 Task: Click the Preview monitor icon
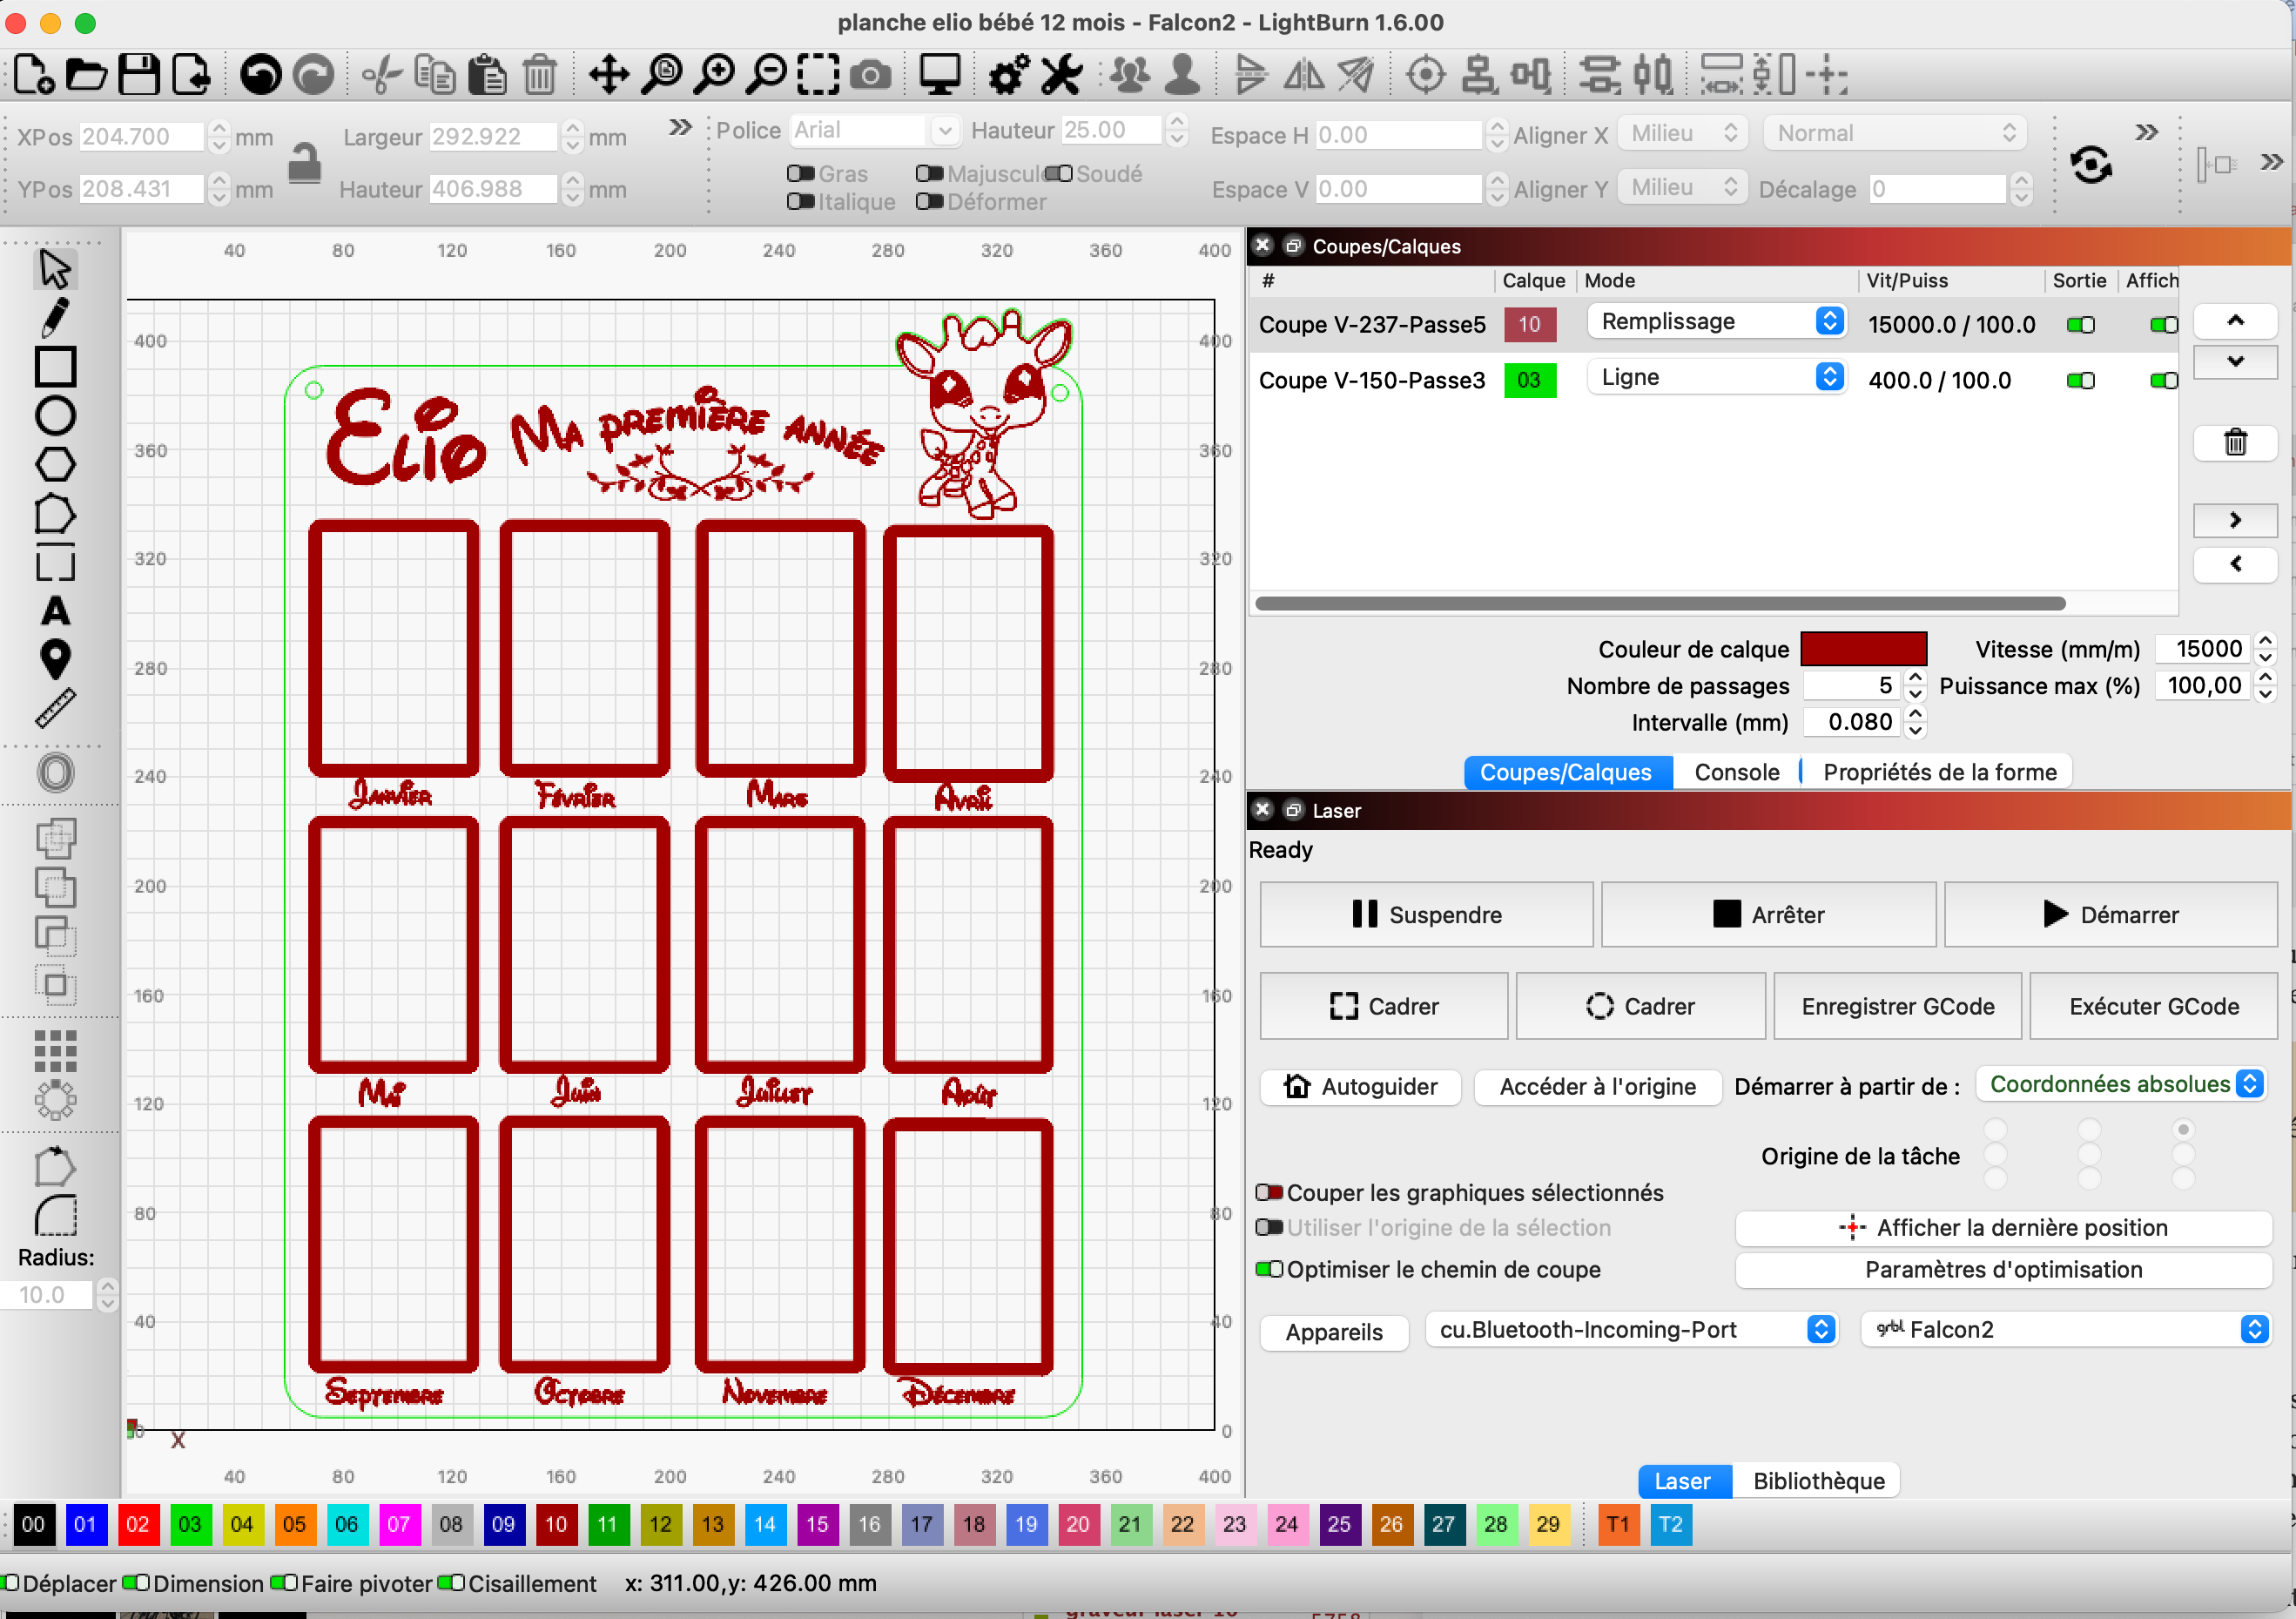tap(939, 75)
